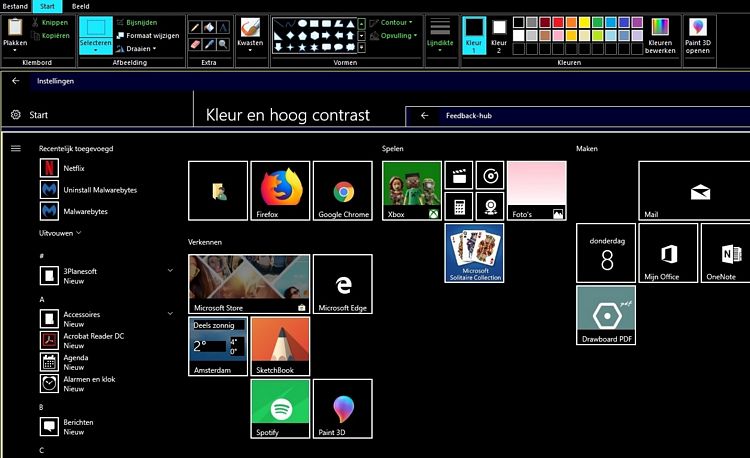Click the Uitvouwen expander in the pictured app list
Viewport: 750px width, 458px height.
coord(60,233)
